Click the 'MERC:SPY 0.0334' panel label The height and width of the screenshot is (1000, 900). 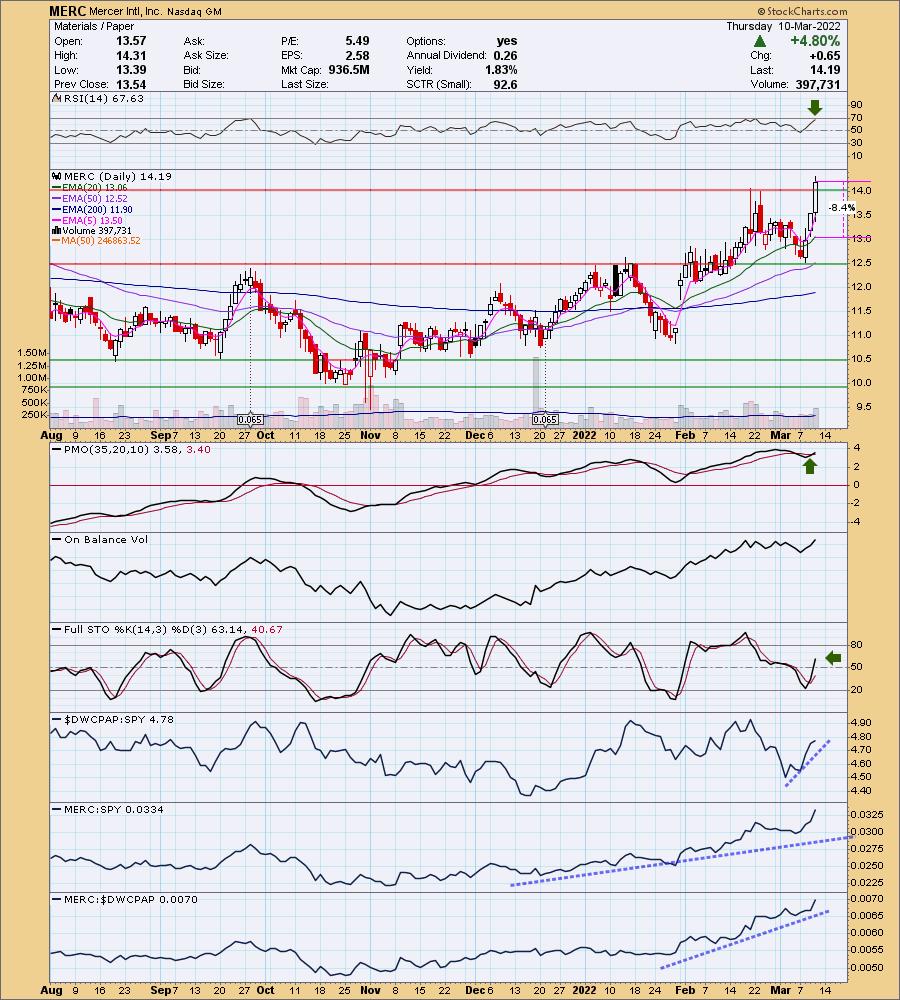[x=114, y=809]
